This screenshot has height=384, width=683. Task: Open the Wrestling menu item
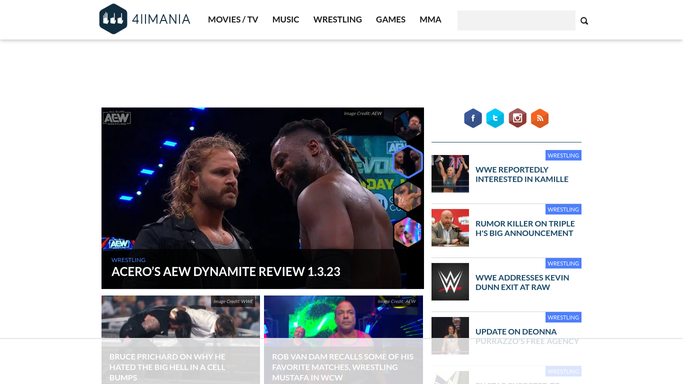click(338, 20)
